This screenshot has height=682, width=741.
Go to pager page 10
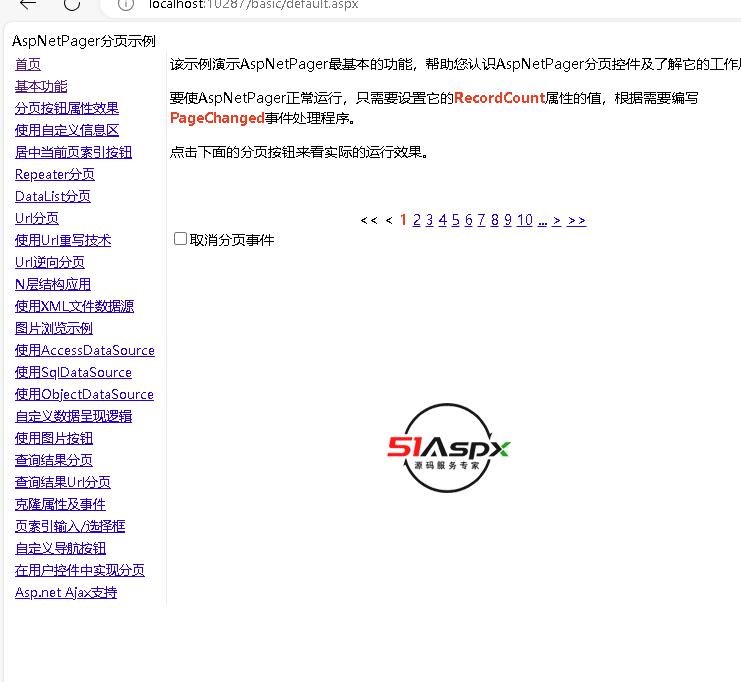click(525, 220)
